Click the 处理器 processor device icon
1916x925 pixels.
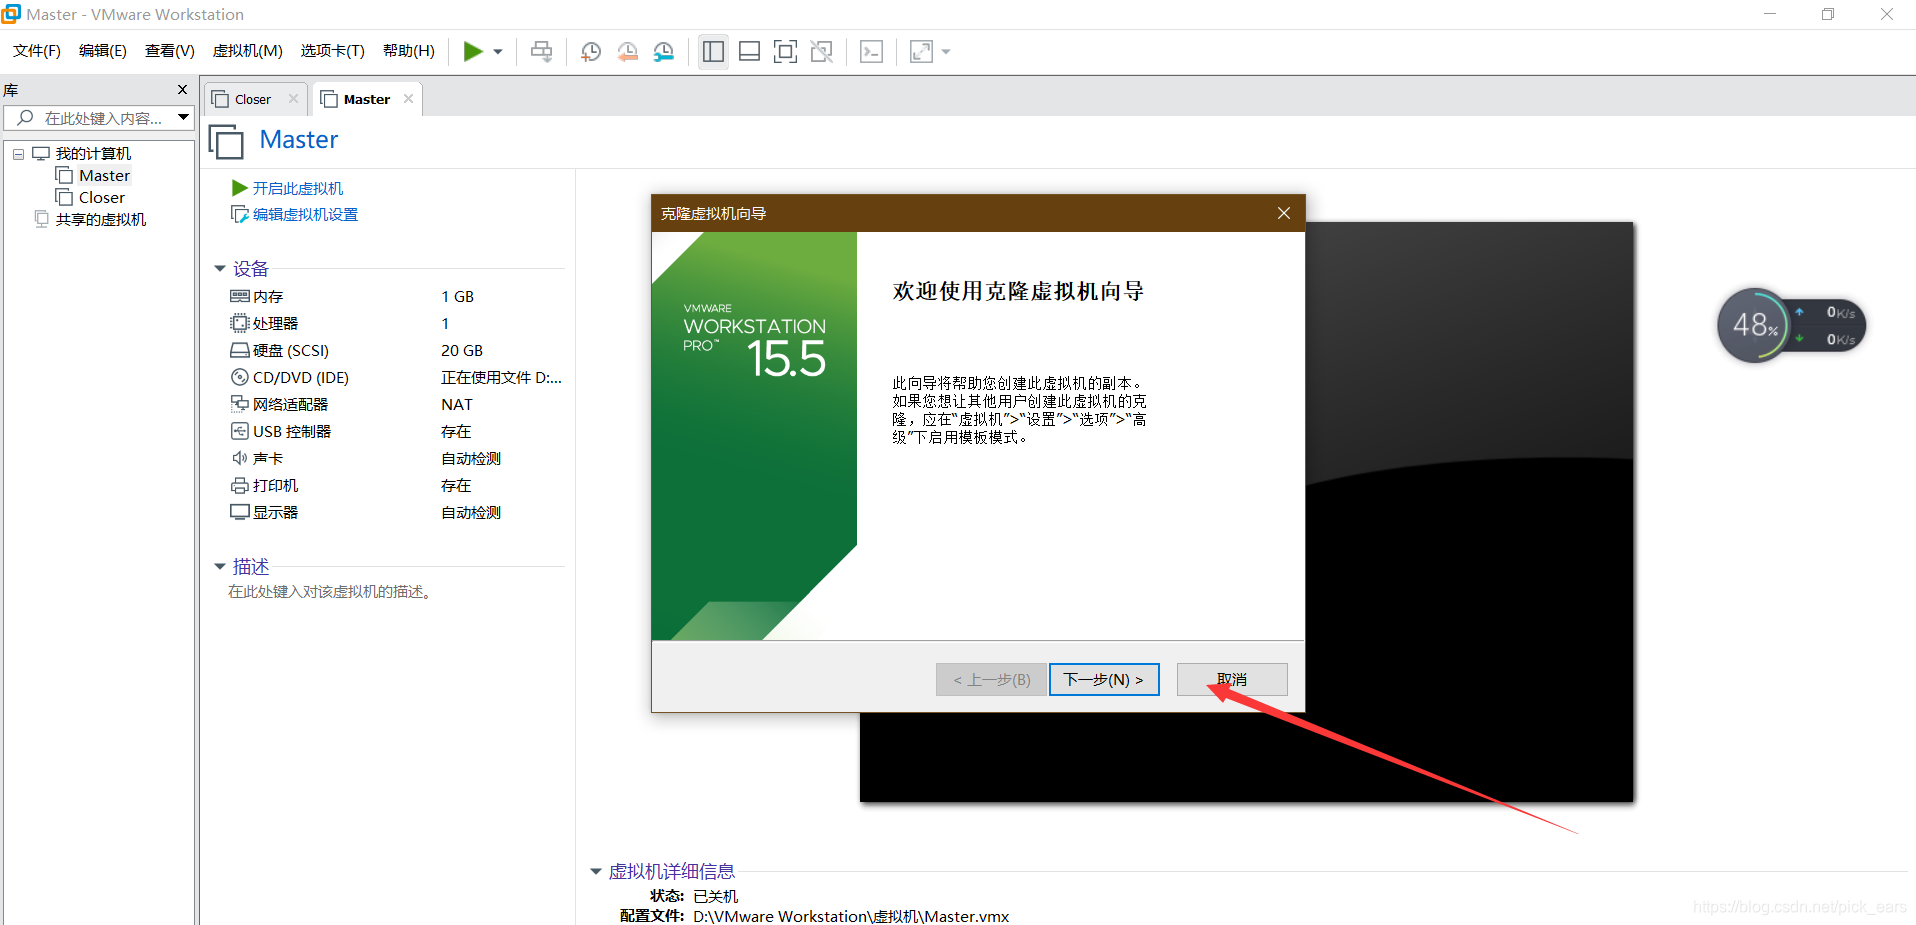240,323
